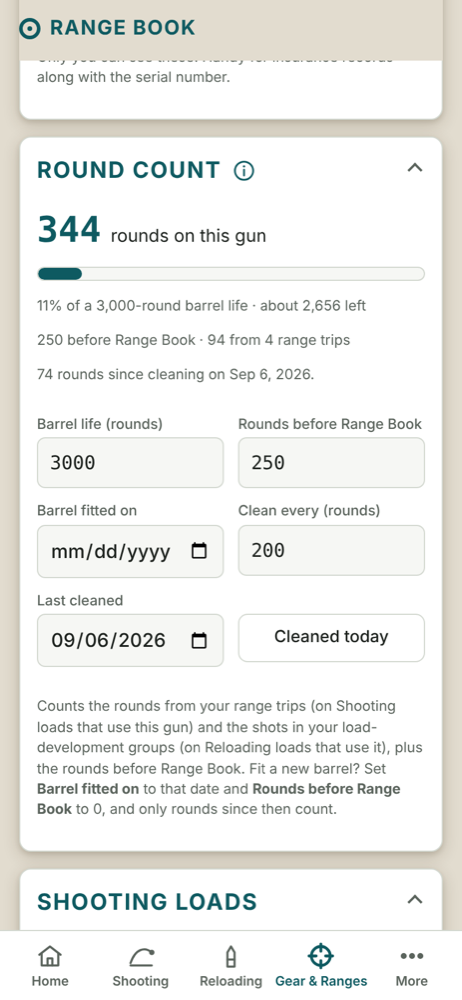The image size is (462, 1000).
Task: Open the Reloading tab
Action: (231, 966)
